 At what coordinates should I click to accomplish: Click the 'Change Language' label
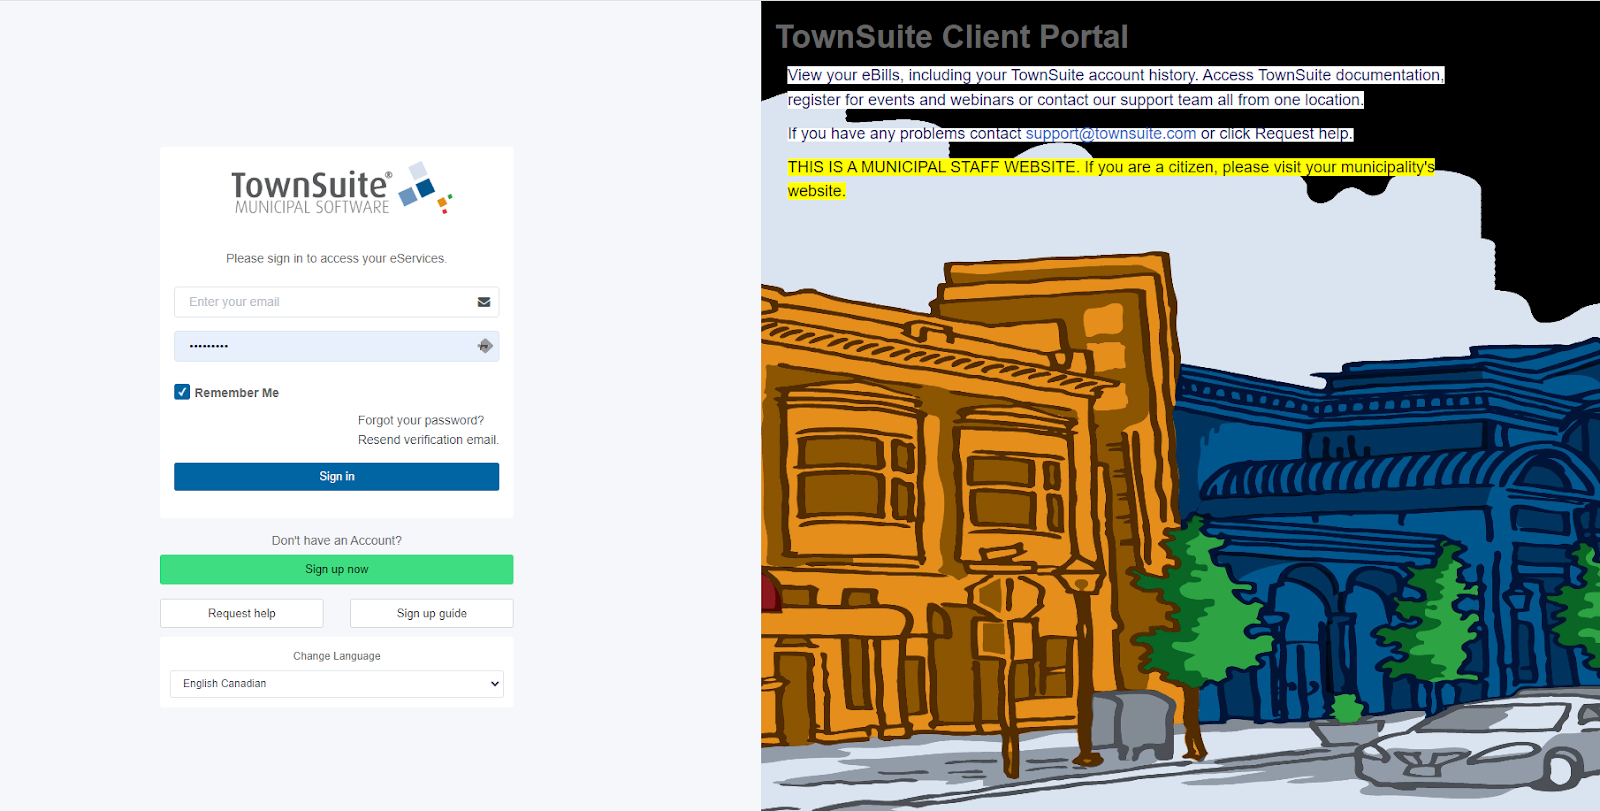pyautogui.click(x=337, y=657)
